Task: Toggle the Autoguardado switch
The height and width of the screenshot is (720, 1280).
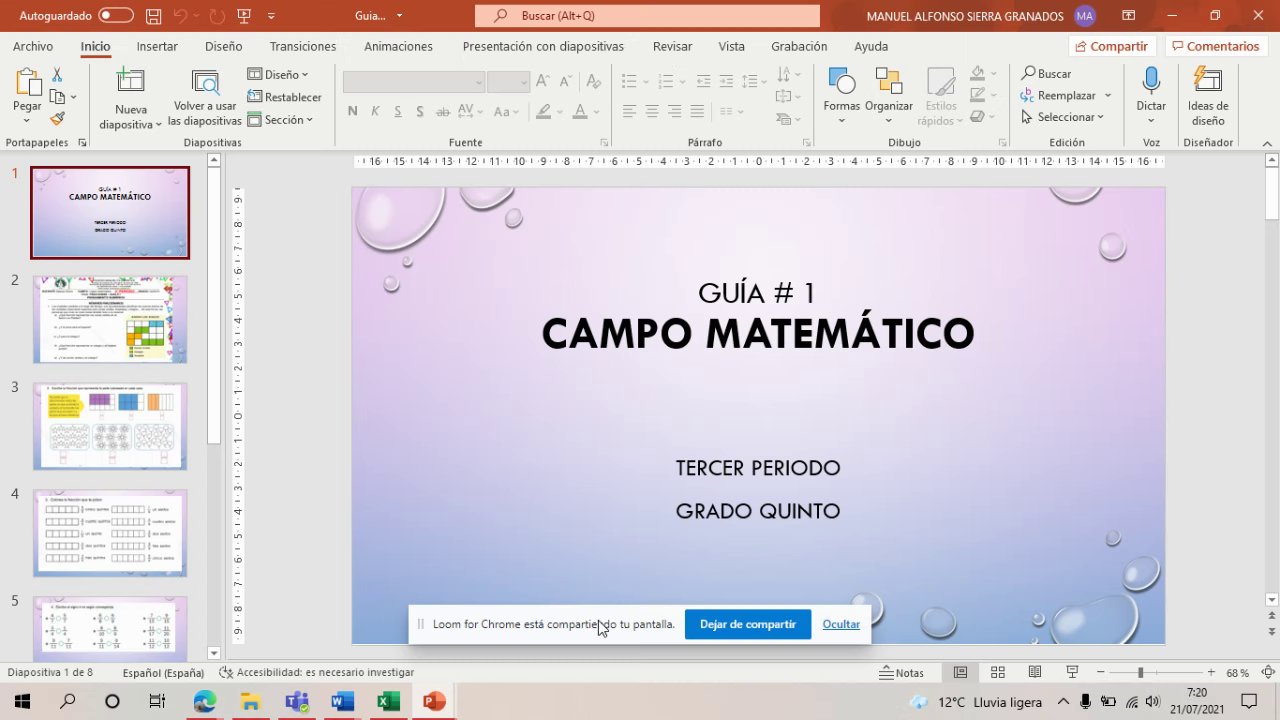Action: click(x=116, y=16)
